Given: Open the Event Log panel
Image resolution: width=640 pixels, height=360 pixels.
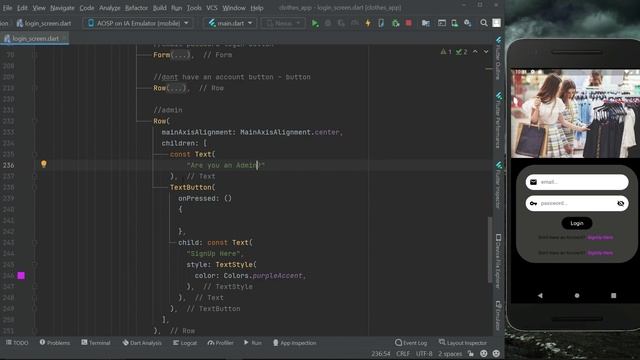Looking at the screenshot, I should (x=411, y=343).
